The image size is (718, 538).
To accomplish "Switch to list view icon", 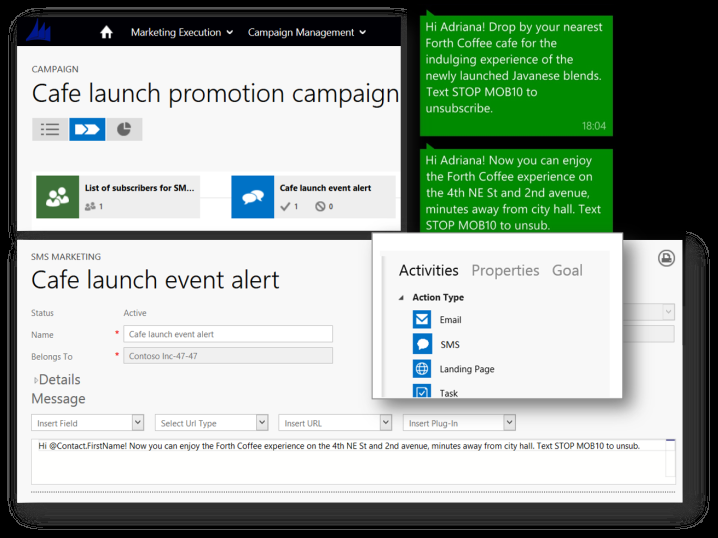I will pyautogui.click(x=50, y=129).
